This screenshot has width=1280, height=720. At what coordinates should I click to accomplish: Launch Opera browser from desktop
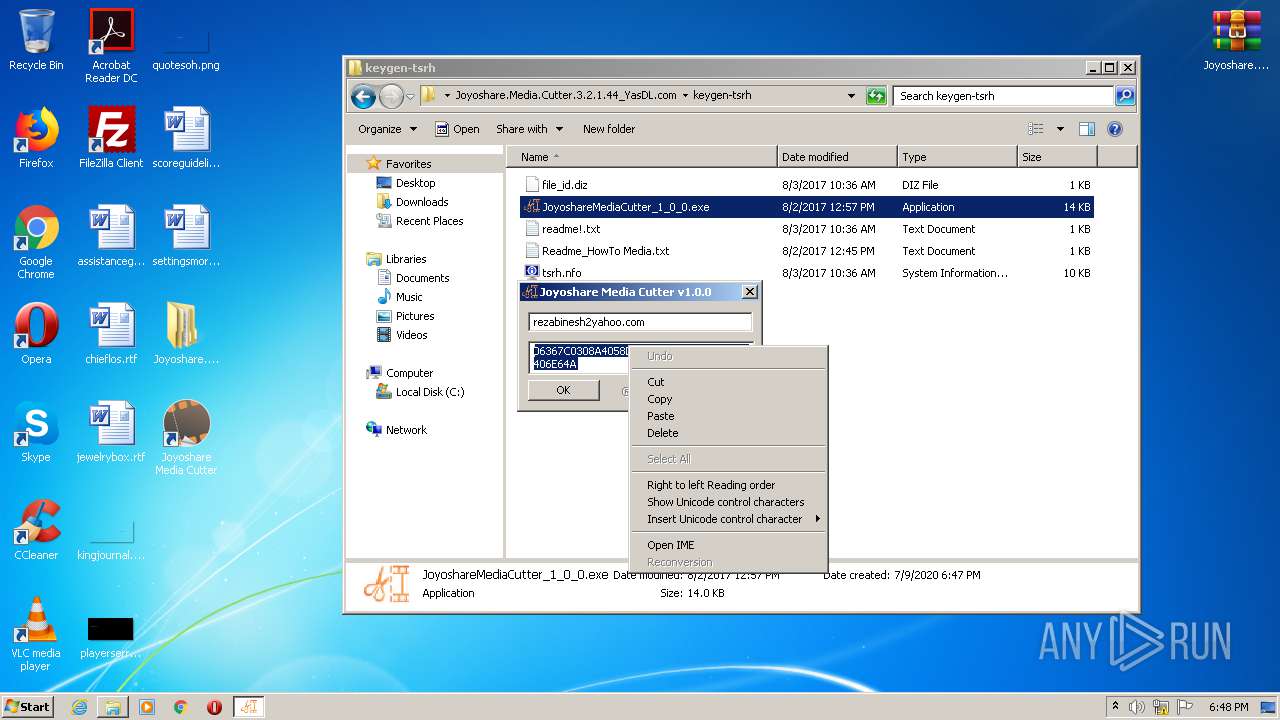(x=36, y=334)
